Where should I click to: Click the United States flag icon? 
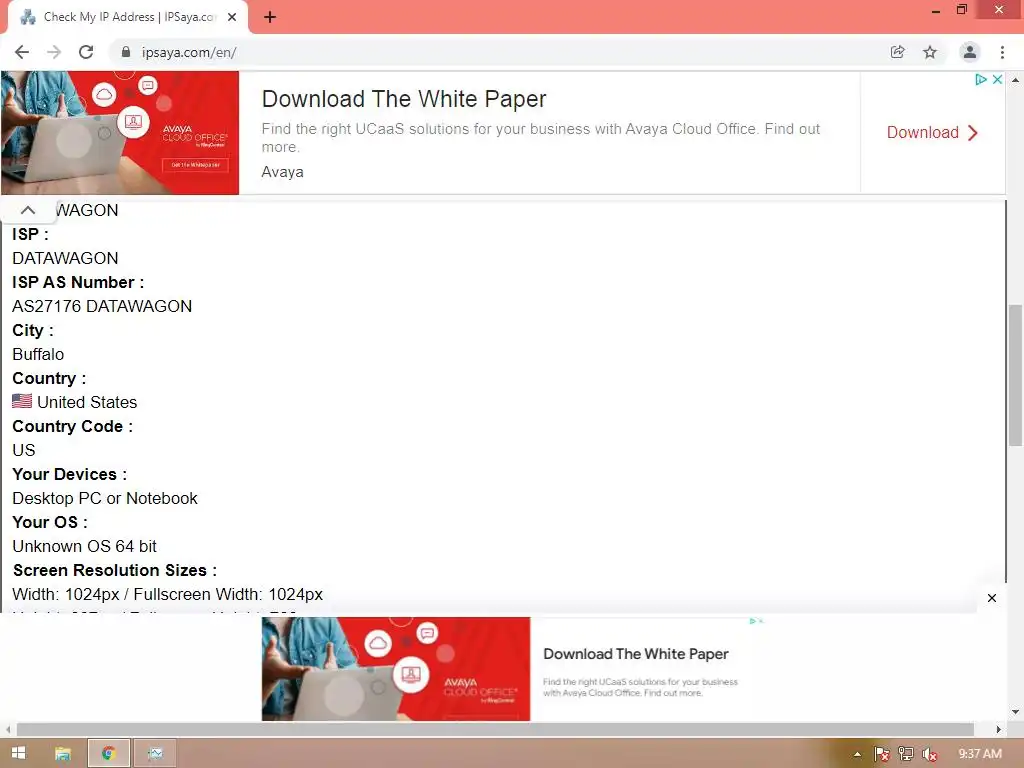click(22, 401)
